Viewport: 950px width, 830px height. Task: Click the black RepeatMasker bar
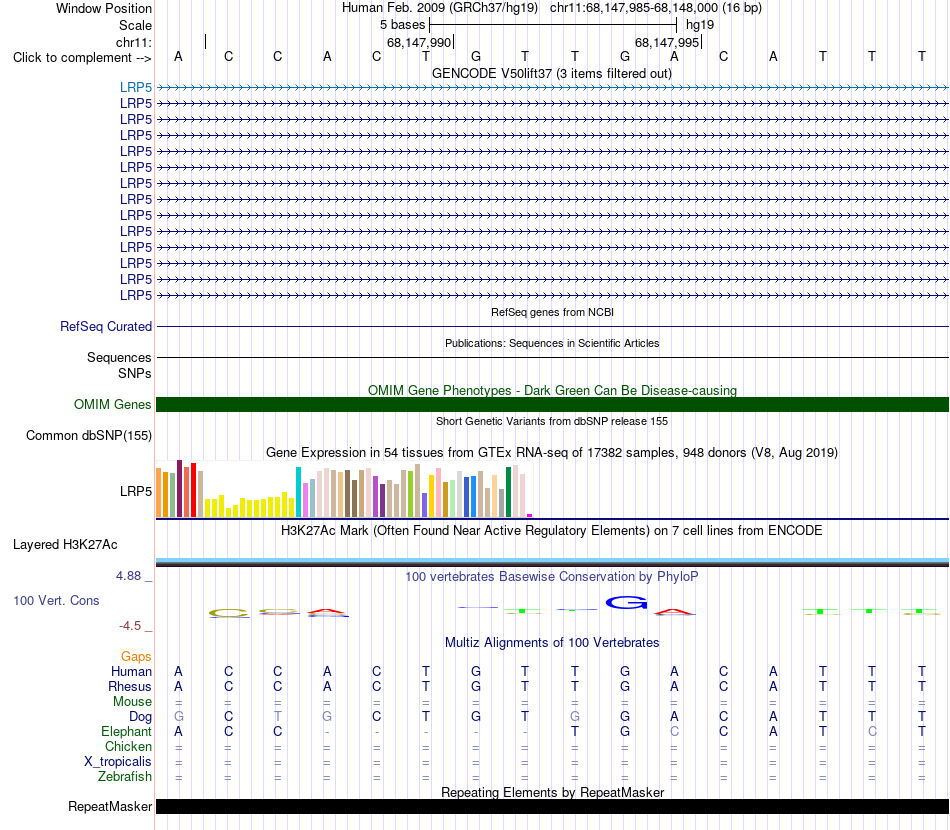point(552,806)
